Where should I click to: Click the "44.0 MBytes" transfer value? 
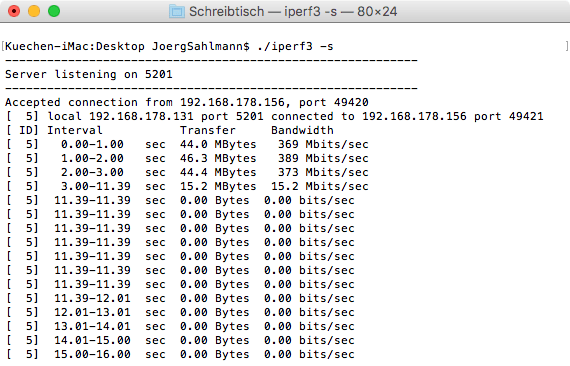pyautogui.click(x=218, y=144)
